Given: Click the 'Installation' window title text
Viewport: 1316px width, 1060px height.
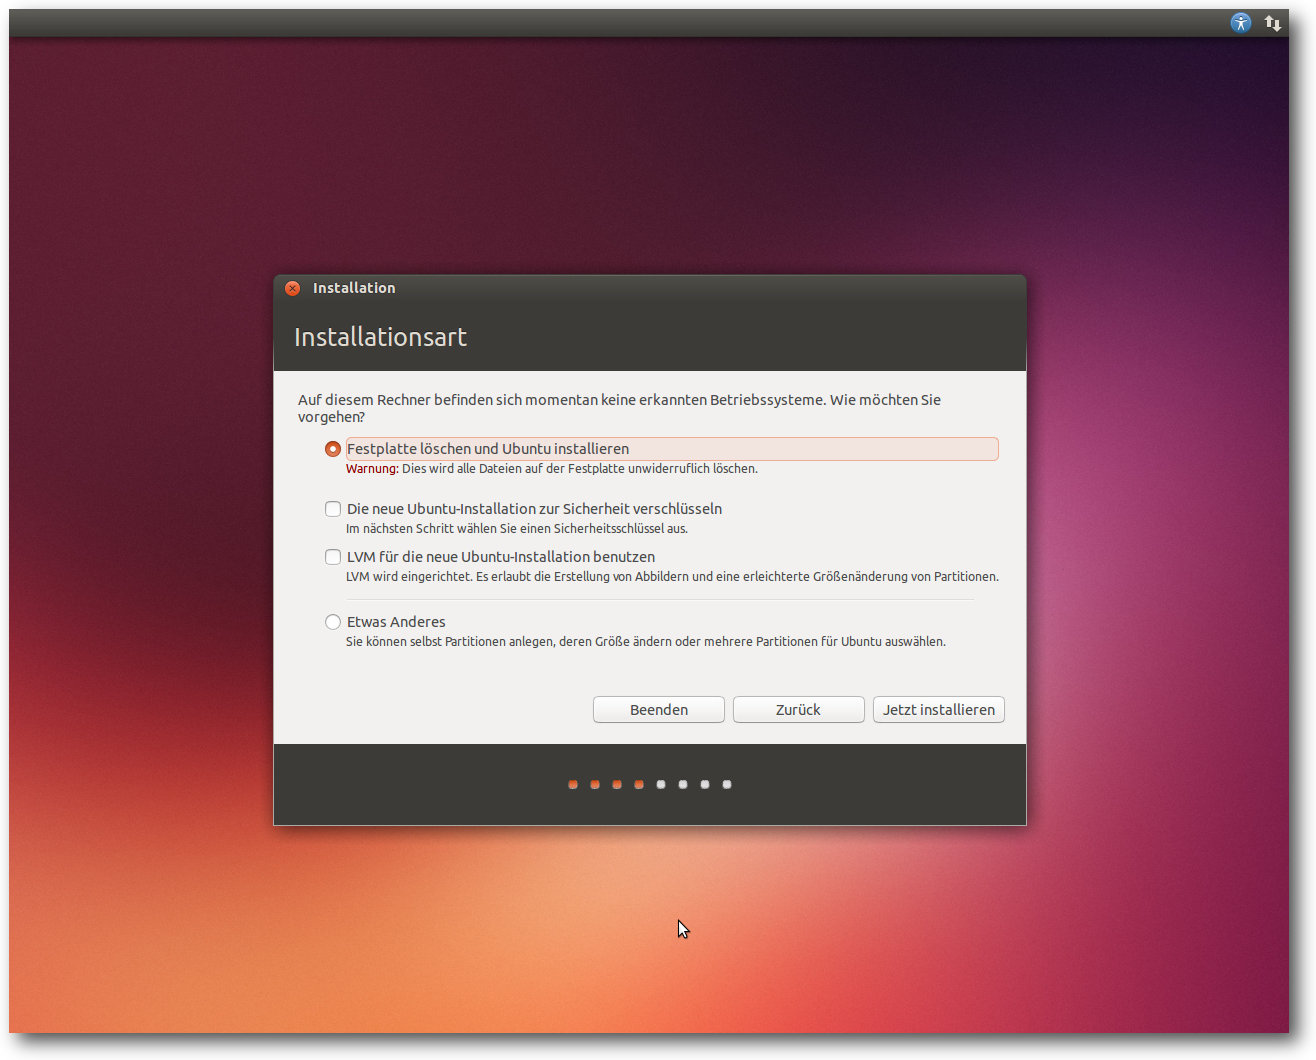Looking at the screenshot, I should pyautogui.click(x=354, y=288).
